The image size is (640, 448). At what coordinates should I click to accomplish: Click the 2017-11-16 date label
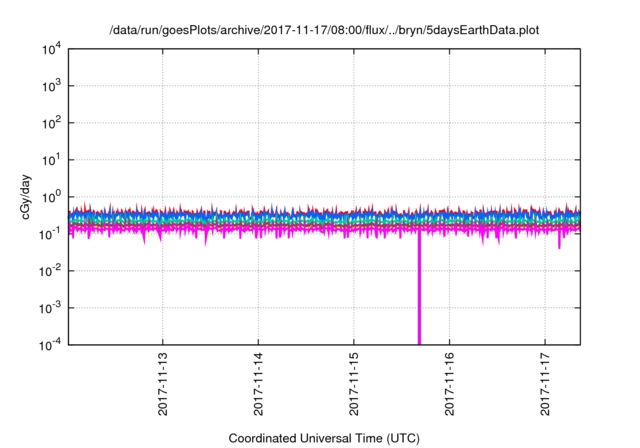pos(449,384)
